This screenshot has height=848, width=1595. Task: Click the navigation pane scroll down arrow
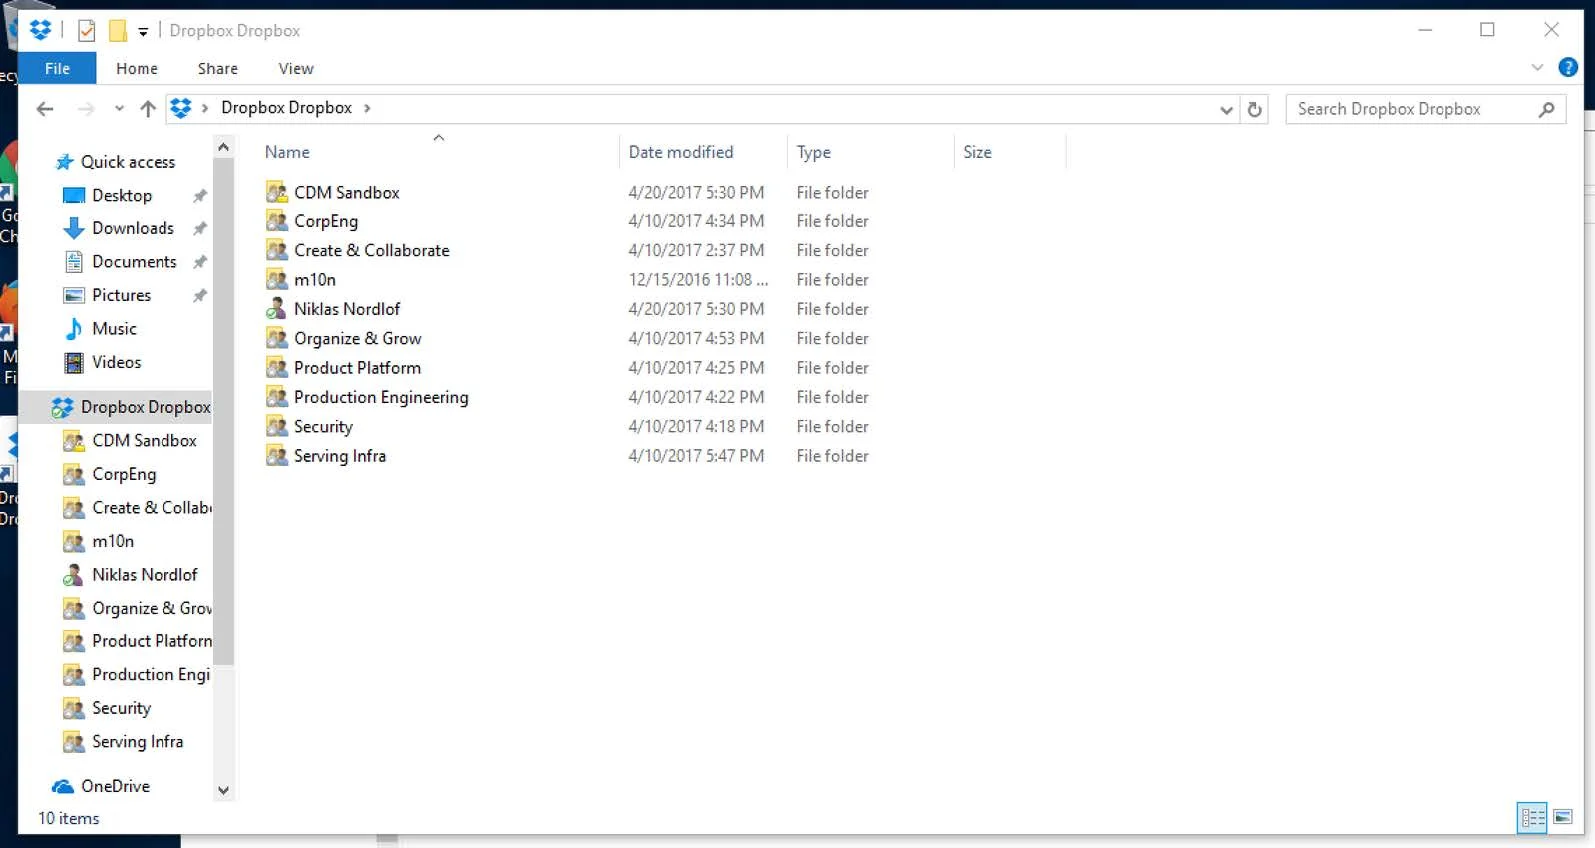[223, 790]
